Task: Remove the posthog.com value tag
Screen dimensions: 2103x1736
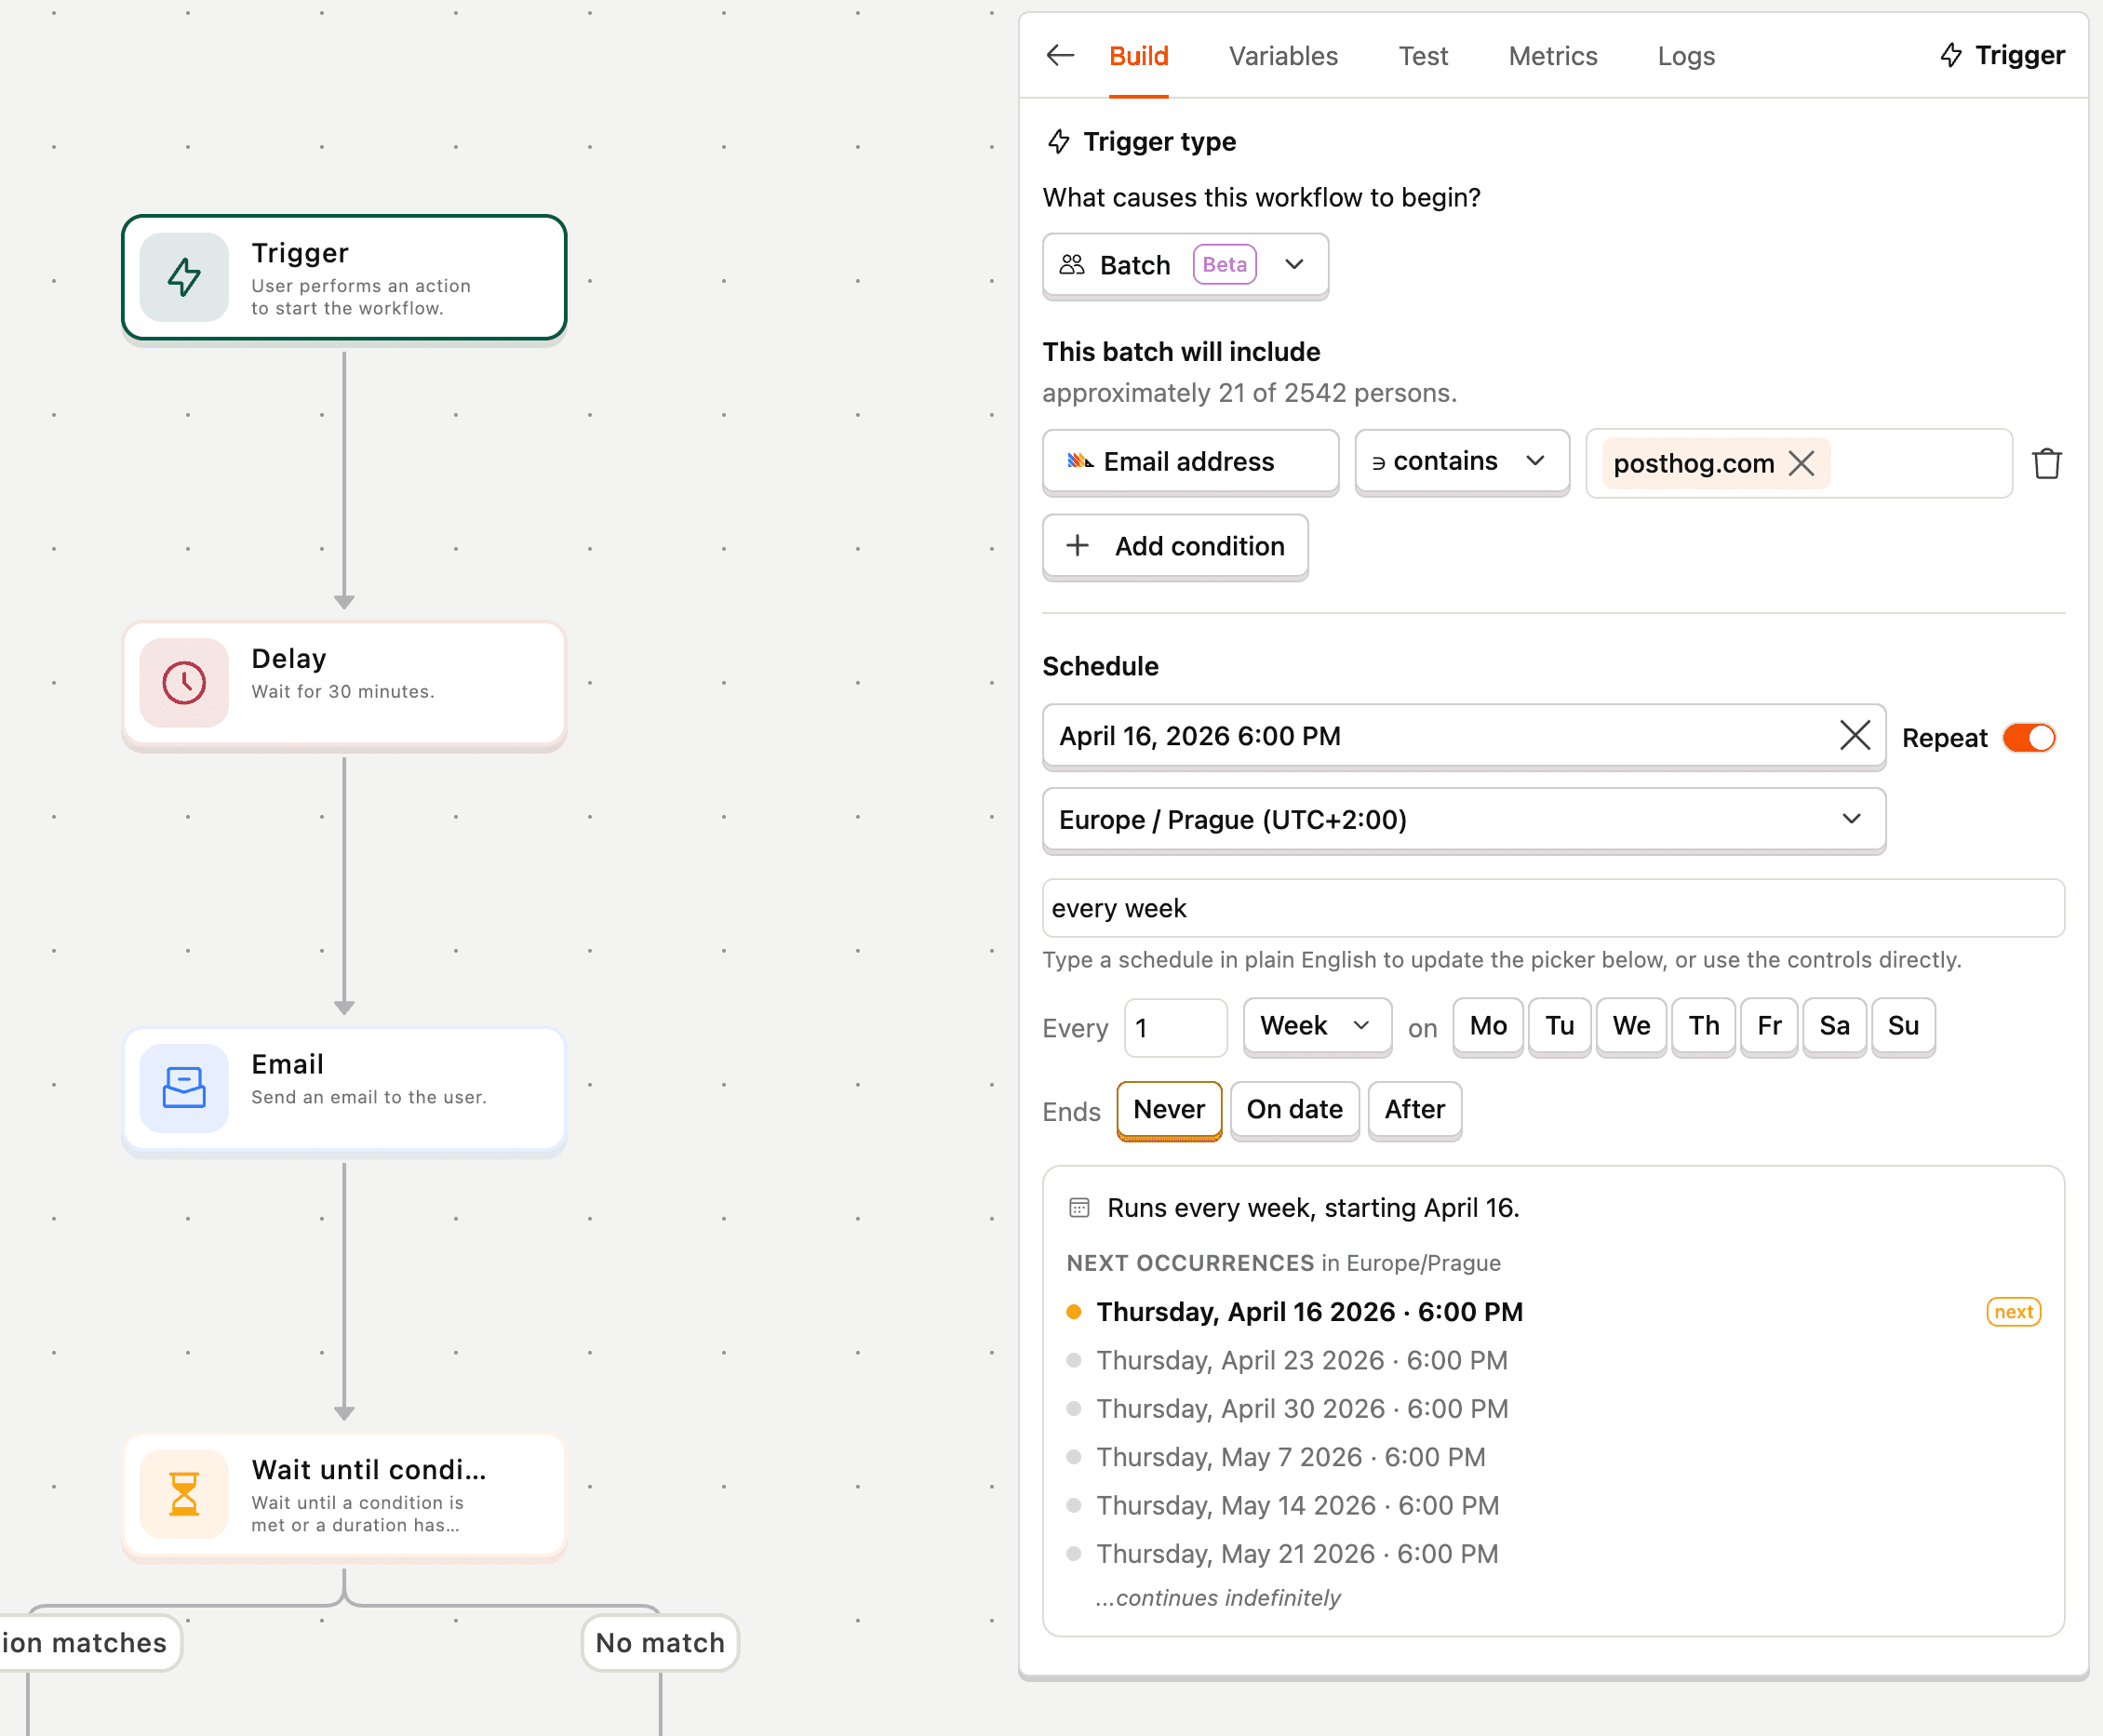Action: (1801, 463)
